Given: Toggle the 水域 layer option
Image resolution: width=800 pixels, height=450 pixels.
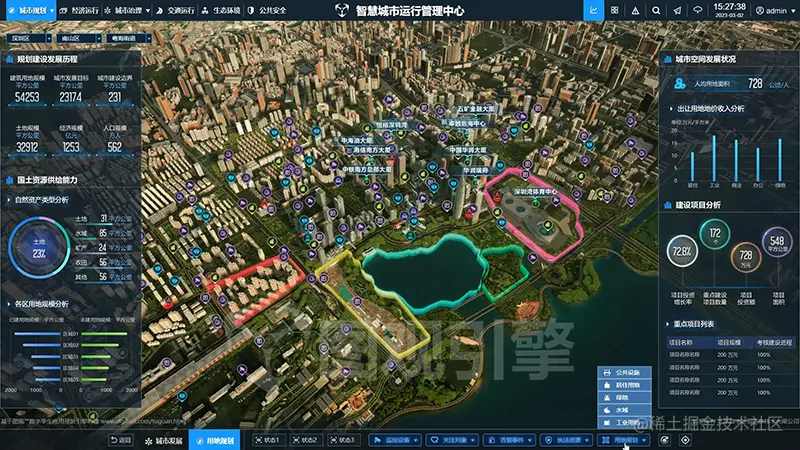Looking at the screenshot, I should pyautogui.click(x=624, y=410).
